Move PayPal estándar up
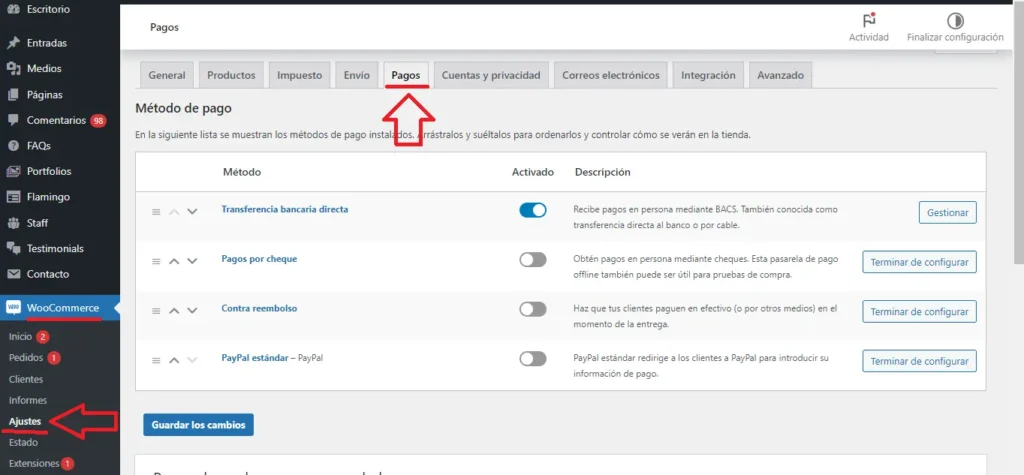The width and height of the screenshot is (1024, 475). [x=174, y=360]
